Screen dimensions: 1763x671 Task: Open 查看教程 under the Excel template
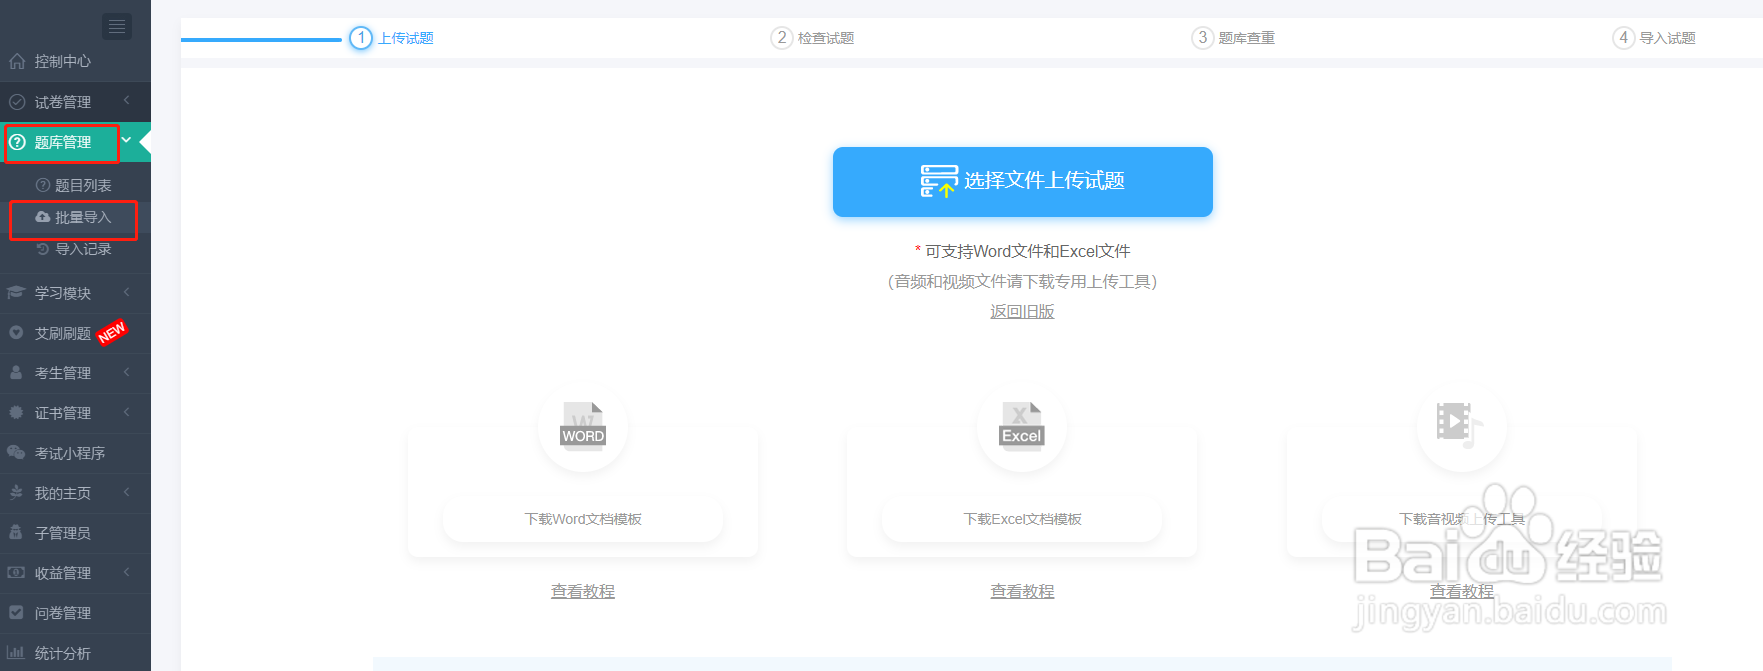click(1022, 592)
